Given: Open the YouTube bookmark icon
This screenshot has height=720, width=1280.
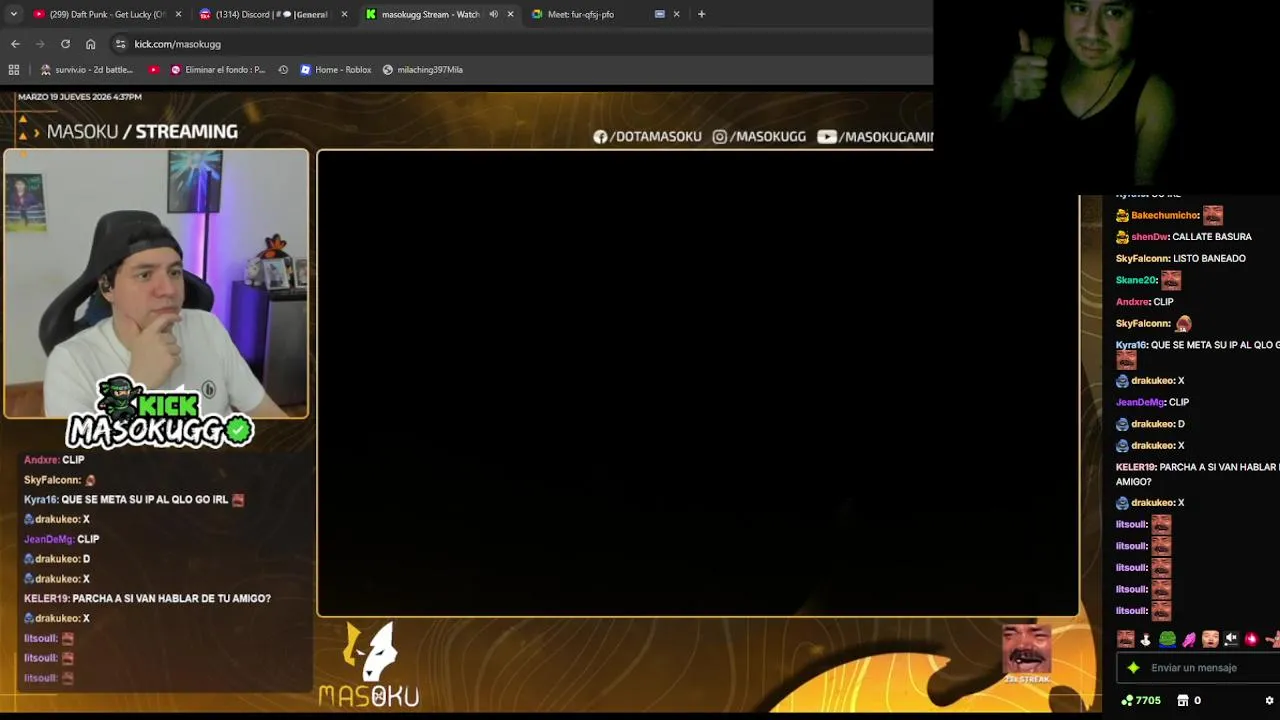Looking at the screenshot, I should point(153,70).
